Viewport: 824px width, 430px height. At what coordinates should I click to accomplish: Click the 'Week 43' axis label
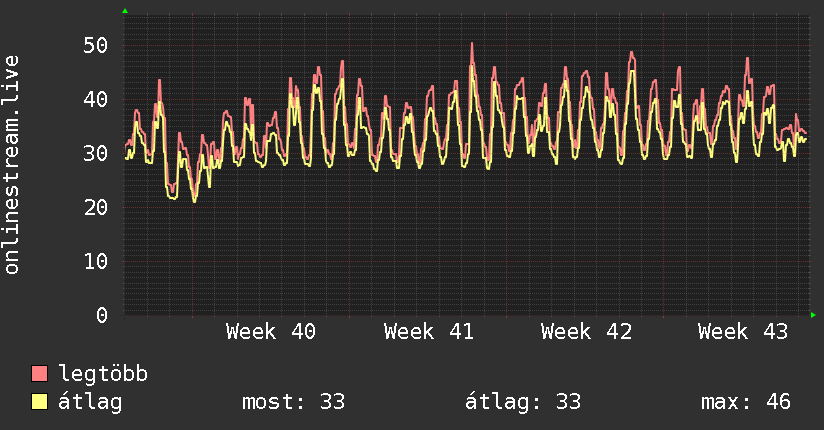[x=743, y=332]
